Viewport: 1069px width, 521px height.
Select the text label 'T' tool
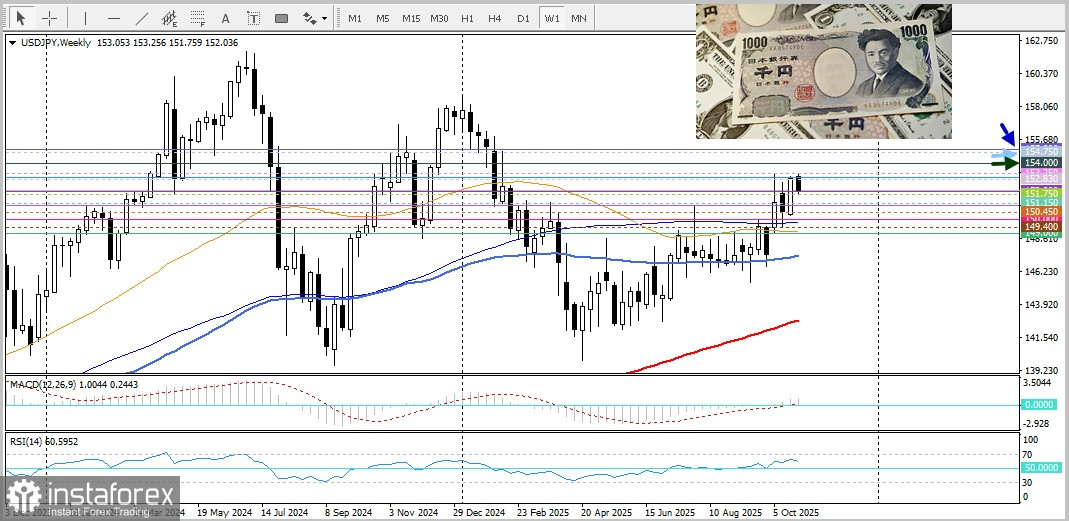(254, 18)
